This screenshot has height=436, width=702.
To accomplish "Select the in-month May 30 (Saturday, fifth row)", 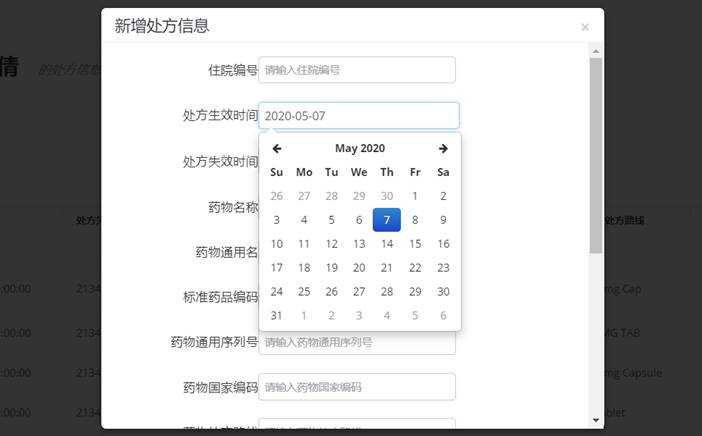I will point(443,291).
